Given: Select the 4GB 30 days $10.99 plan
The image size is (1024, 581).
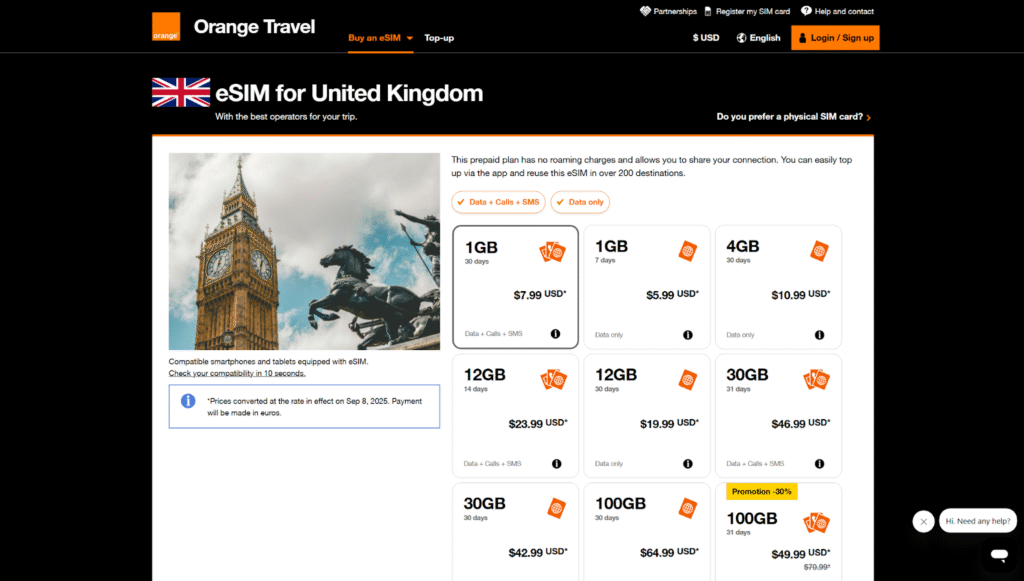Looking at the screenshot, I should point(778,287).
